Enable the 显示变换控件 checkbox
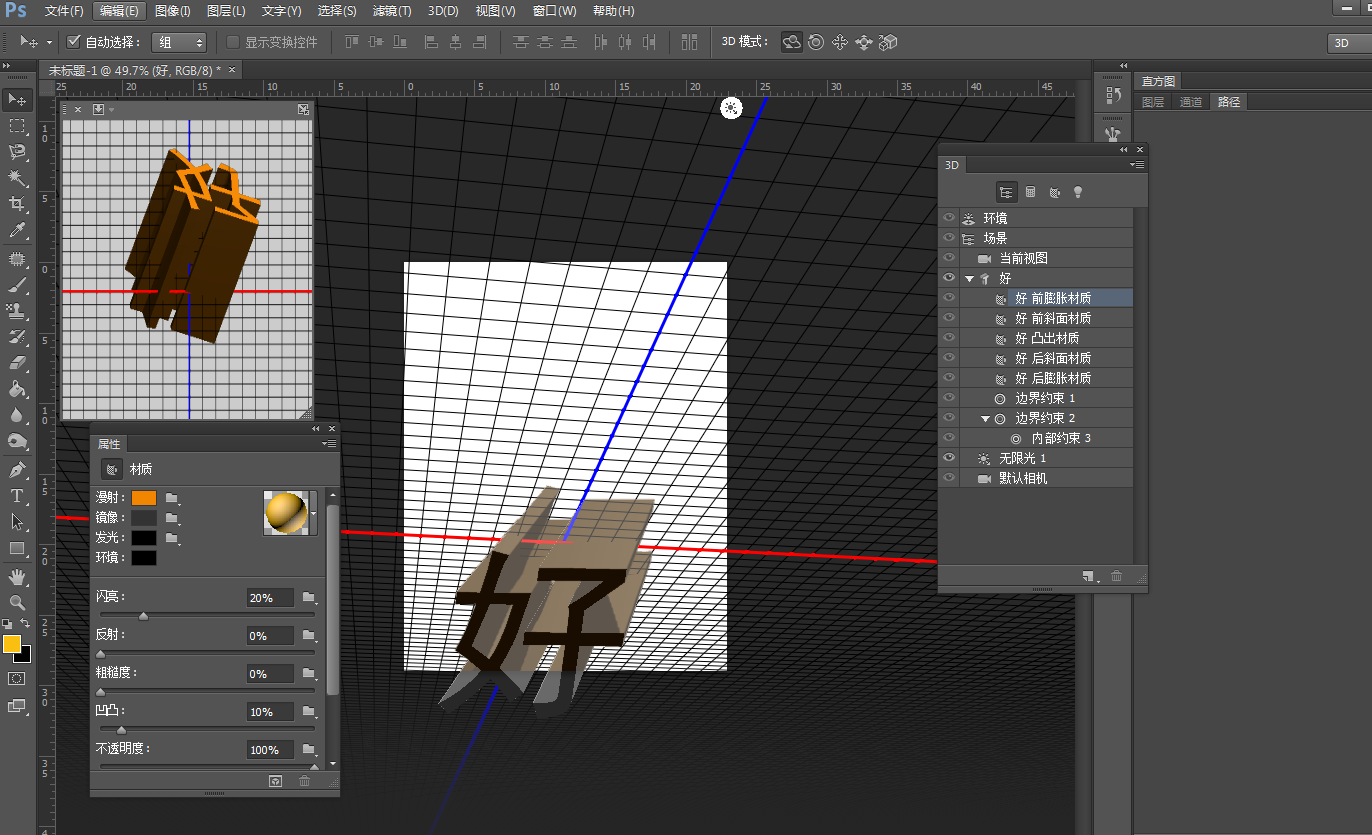 click(x=233, y=42)
